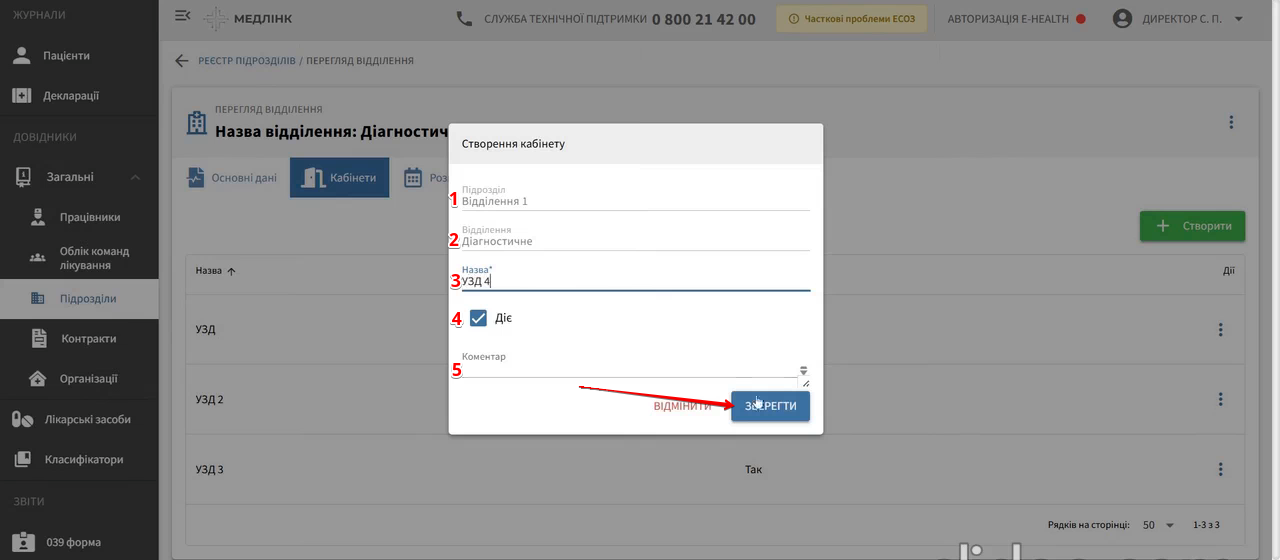Open the actions menu for the УЗД row
1280x560 pixels.
point(1220,329)
